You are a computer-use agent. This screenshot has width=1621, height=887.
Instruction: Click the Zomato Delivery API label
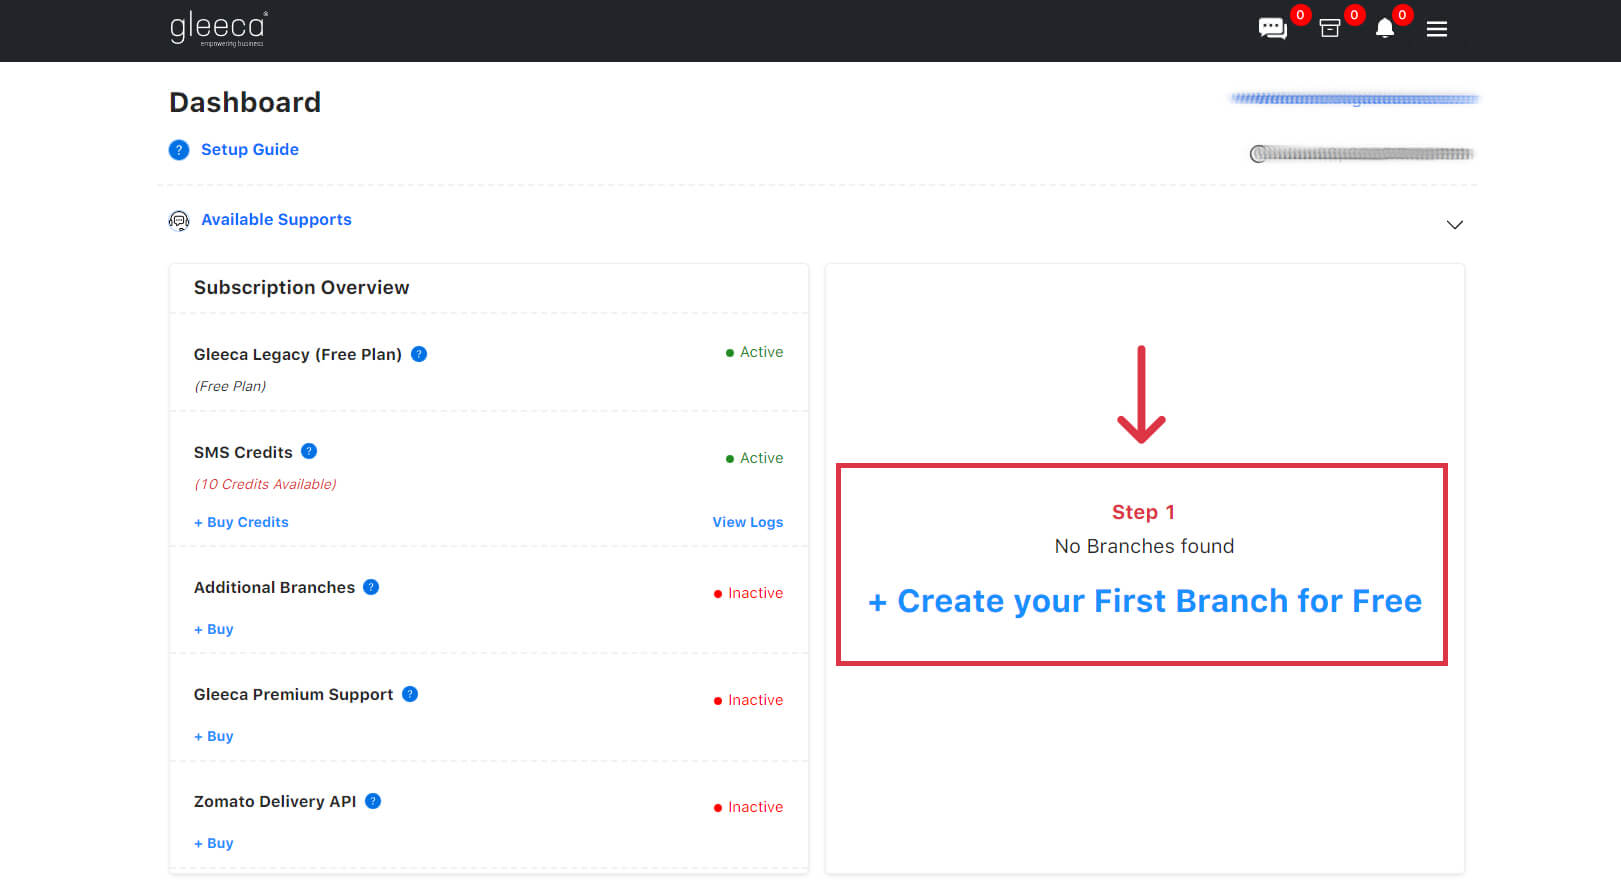[x=275, y=801]
